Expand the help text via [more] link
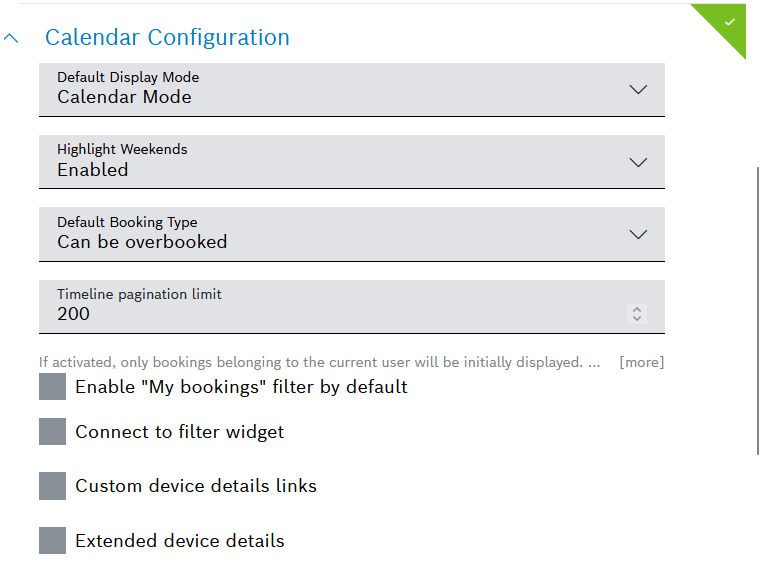This screenshot has height=569, width=770. [x=641, y=362]
